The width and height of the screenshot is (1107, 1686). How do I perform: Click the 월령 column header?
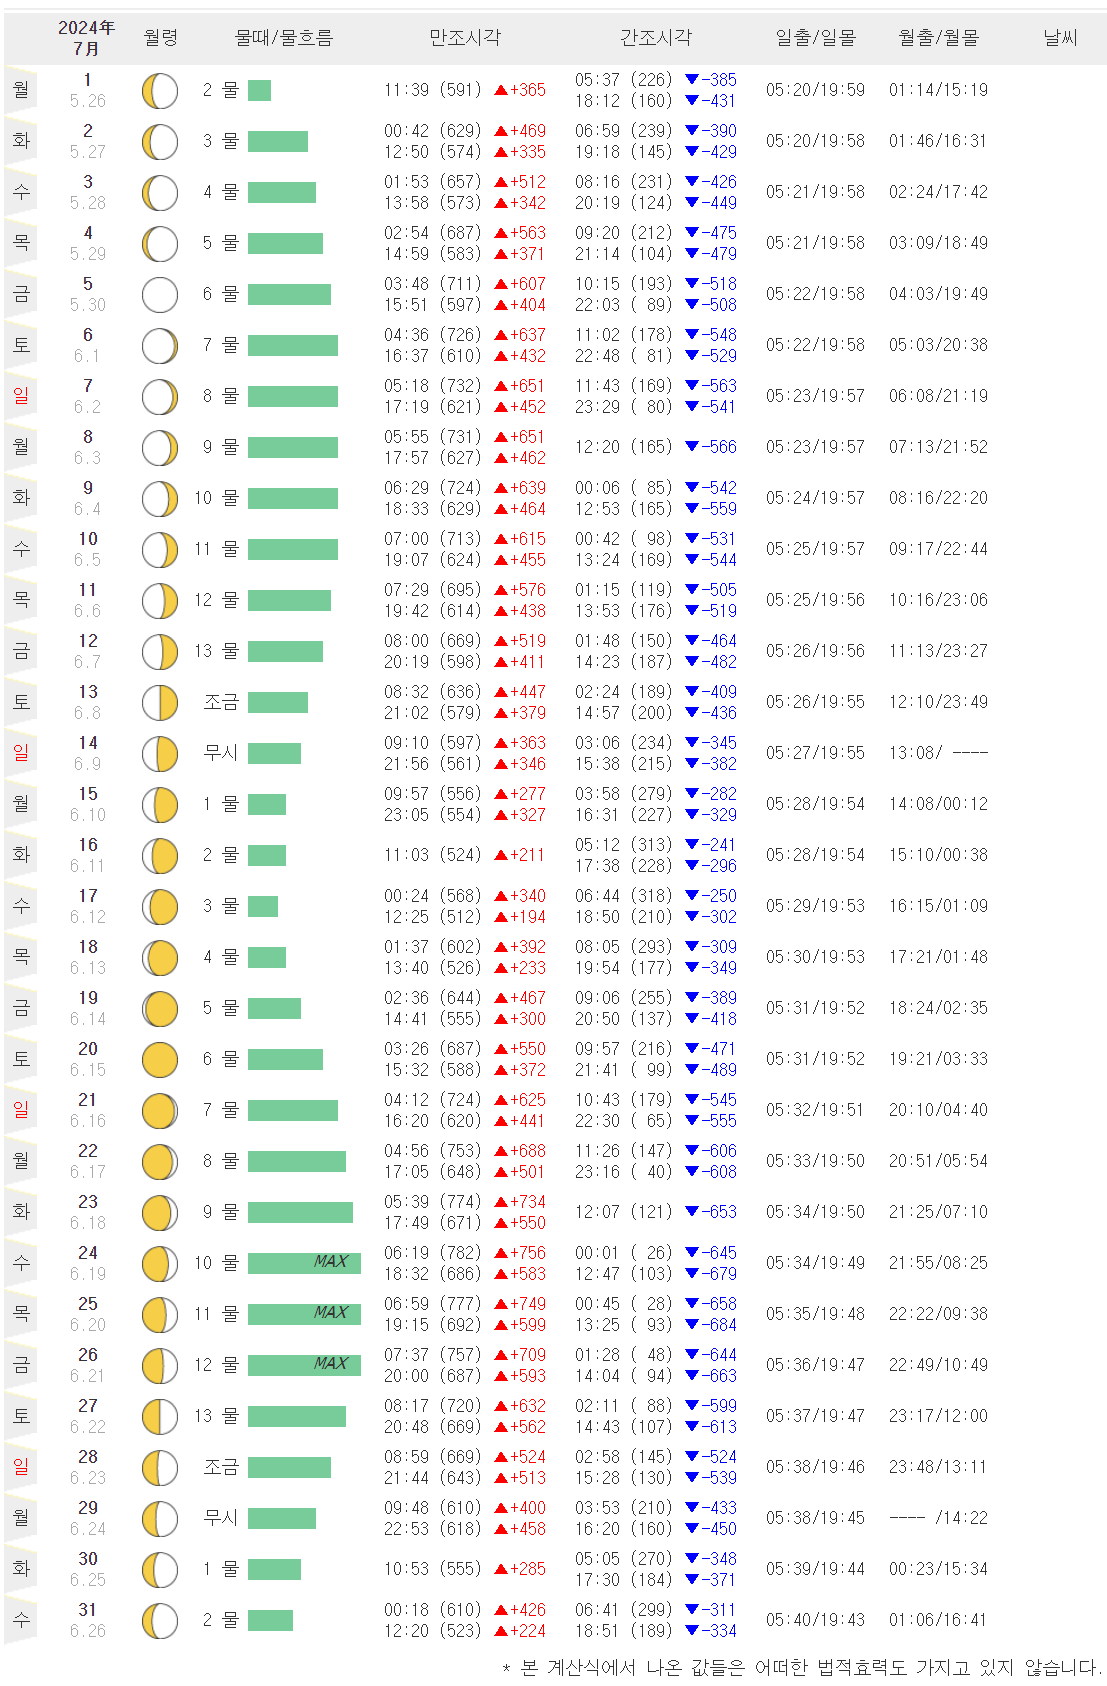[160, 38]
